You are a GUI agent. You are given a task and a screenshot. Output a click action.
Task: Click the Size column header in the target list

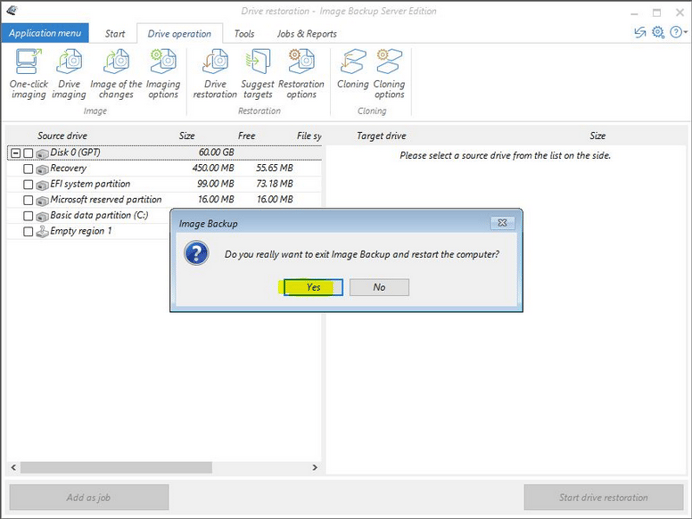point(598,135)
